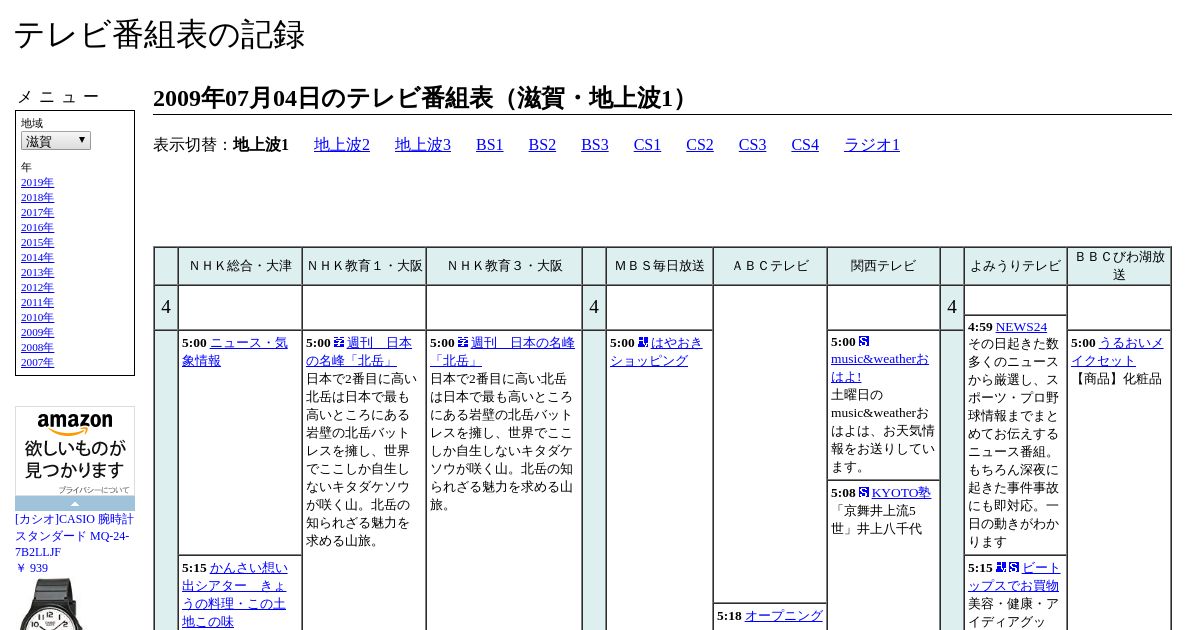Viewport: 1200px width, 630px height.
Task: Open KYOTO塾 program link
Action: point(901,492)
